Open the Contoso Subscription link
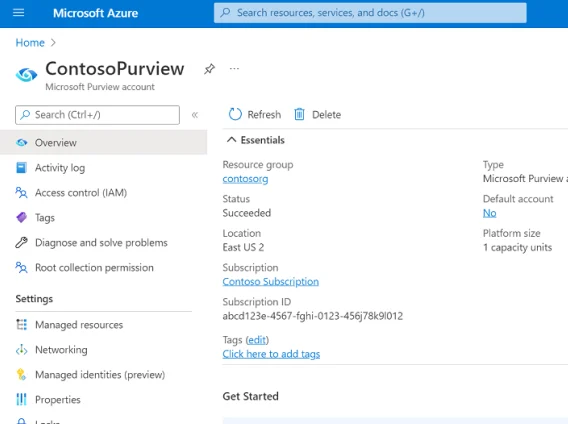Screen dimensions: 568x424 pyautogui.click(x=271, y=282)
